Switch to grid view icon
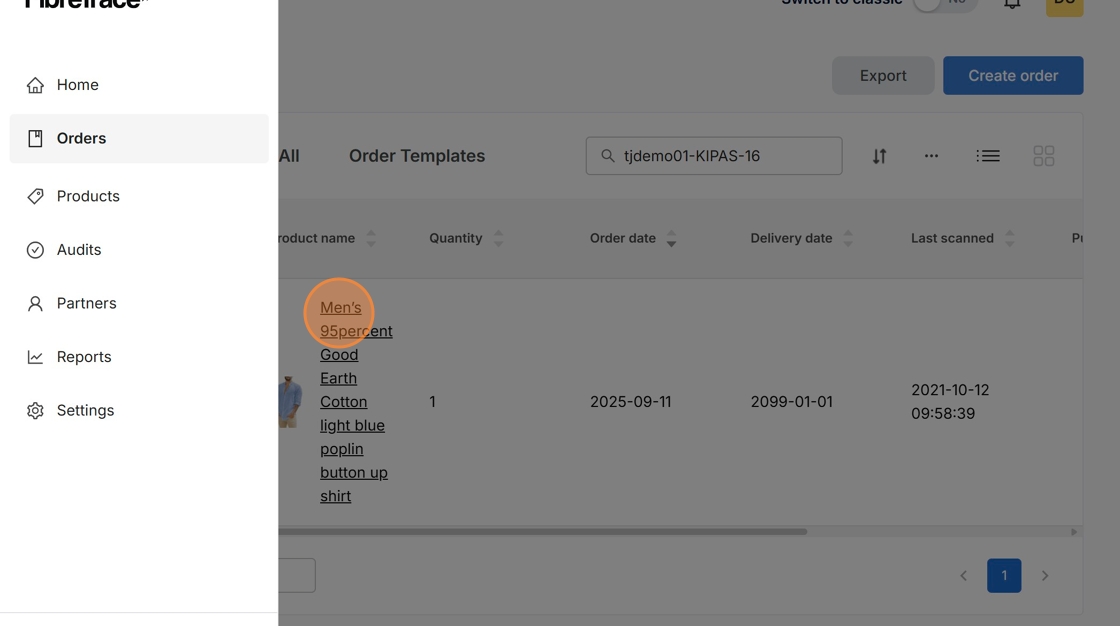Image resolution: width=1120 pixels, height=626 pixels. coord(1043,156)
